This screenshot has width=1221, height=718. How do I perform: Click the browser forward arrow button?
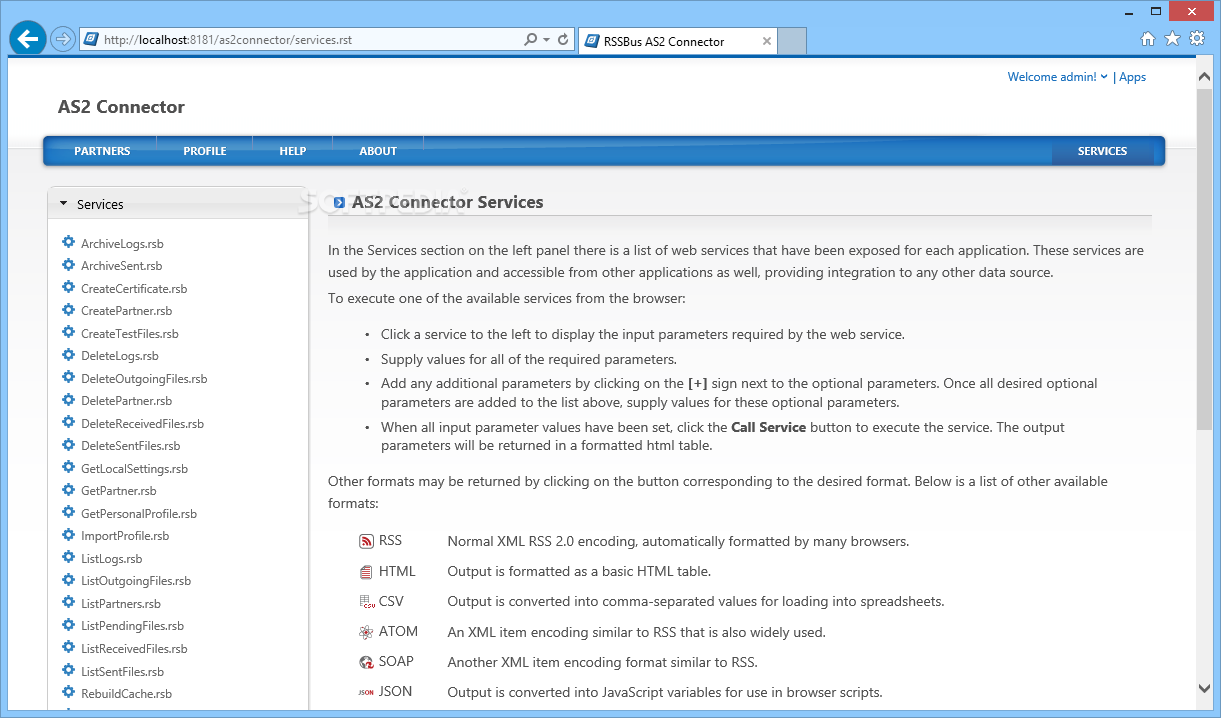point(62,39)
